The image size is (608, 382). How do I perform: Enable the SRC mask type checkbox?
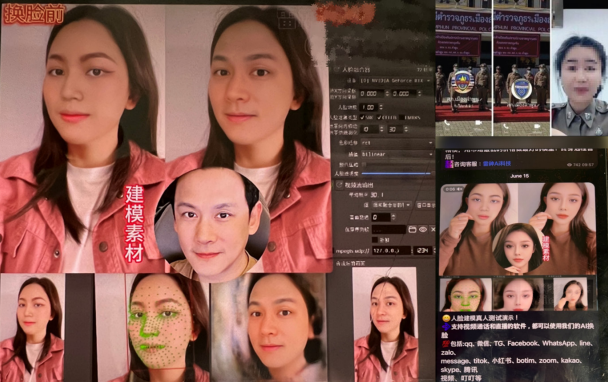362,118
